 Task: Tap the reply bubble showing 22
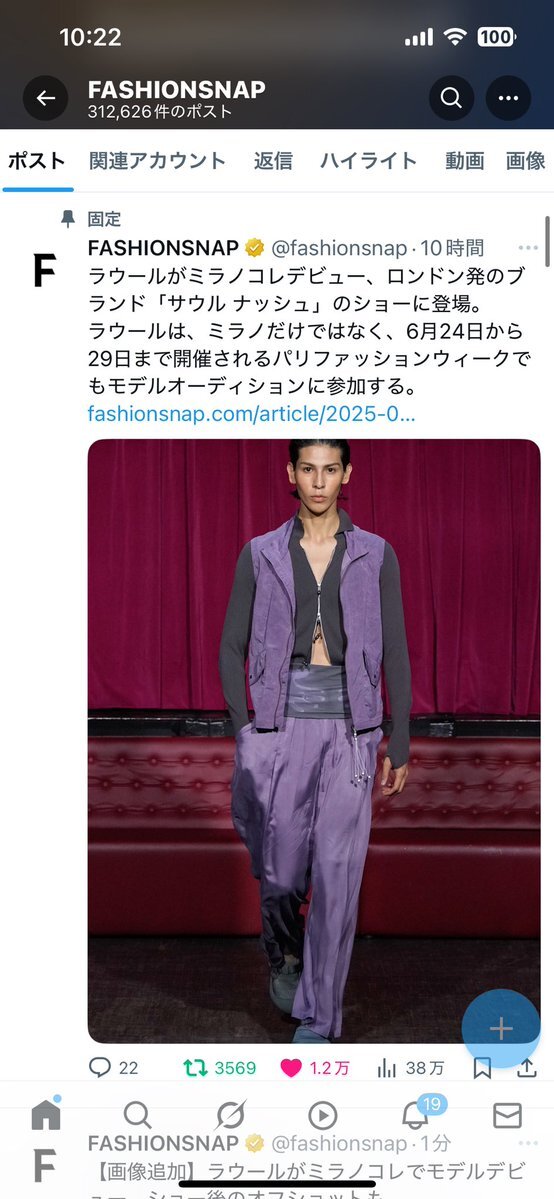113,1067
